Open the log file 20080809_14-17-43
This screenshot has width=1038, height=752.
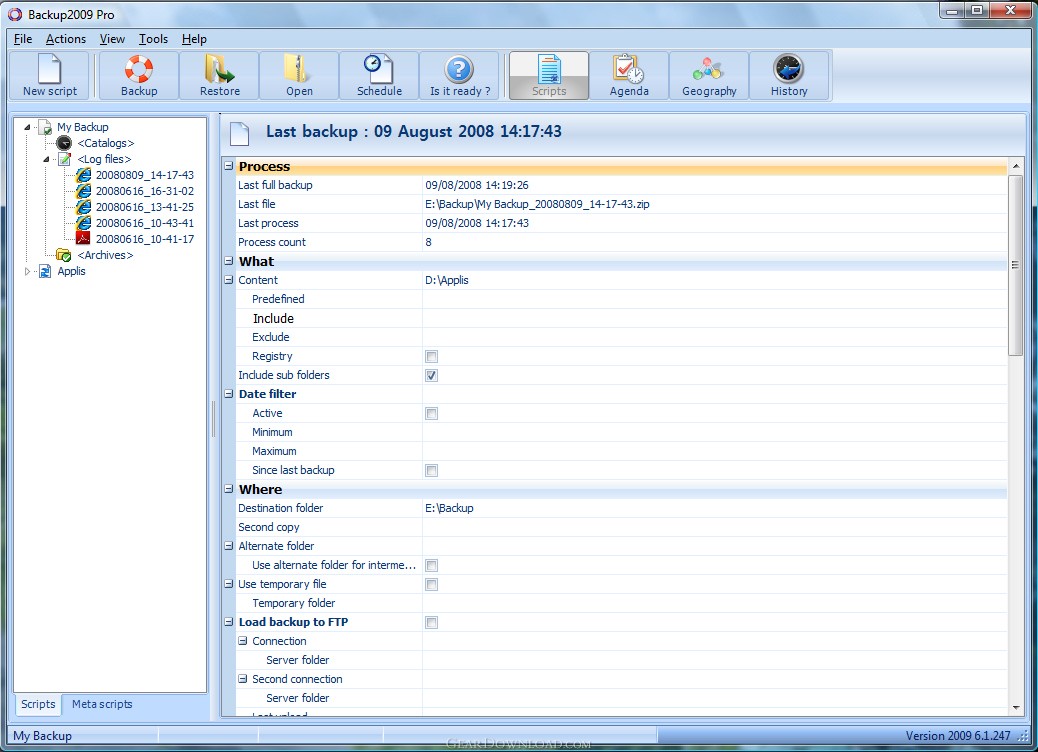tap(144, 175)
